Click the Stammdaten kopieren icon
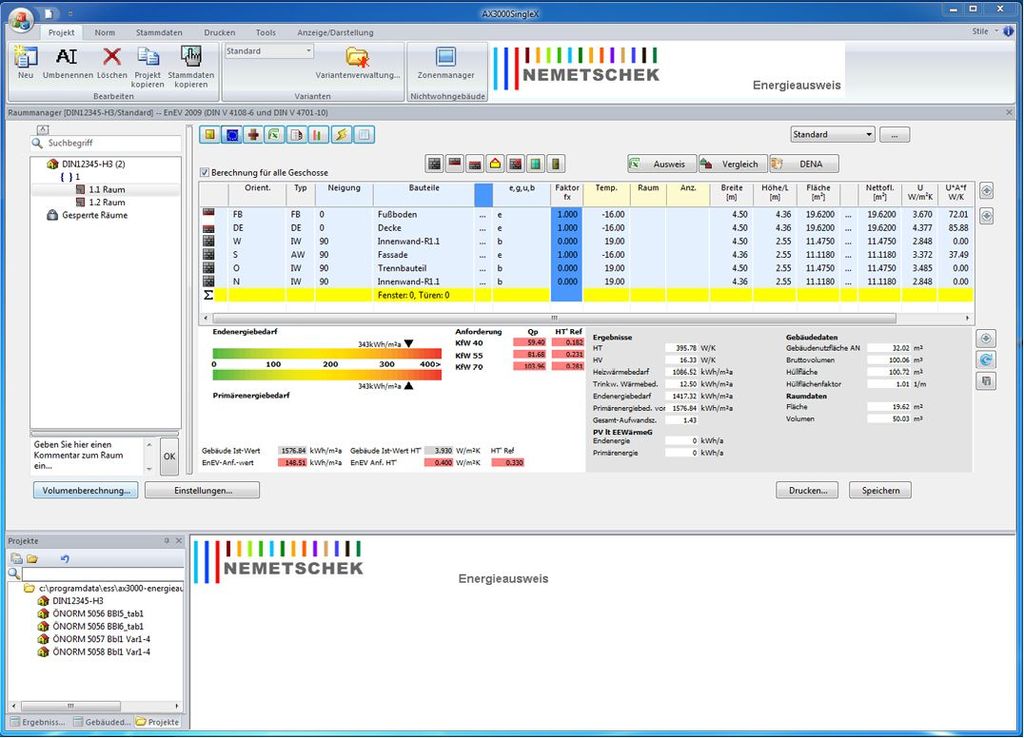The height and width of the screenshot is (738, 1024). (191, 57)
